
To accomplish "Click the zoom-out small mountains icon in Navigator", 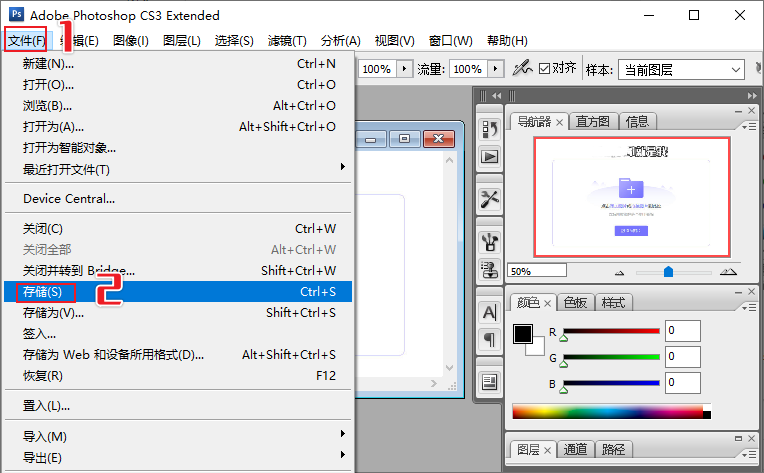I will click(619, 273).
